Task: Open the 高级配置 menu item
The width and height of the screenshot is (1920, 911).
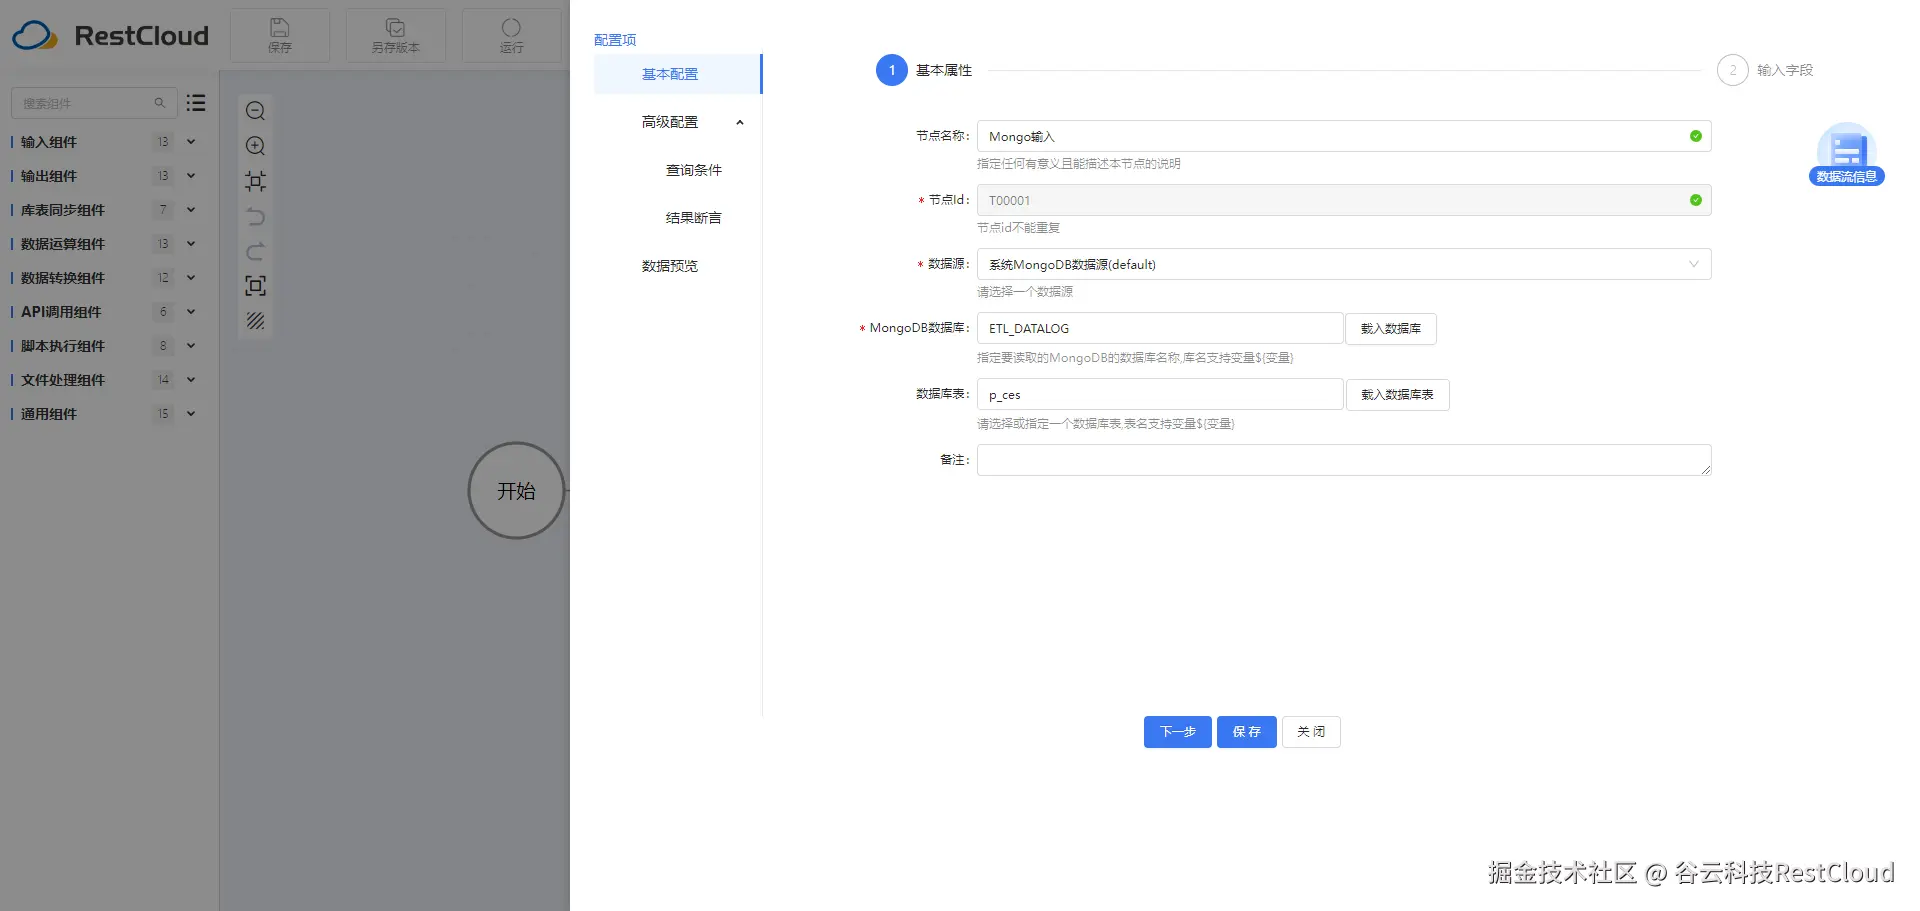Action: coord(677,122)
